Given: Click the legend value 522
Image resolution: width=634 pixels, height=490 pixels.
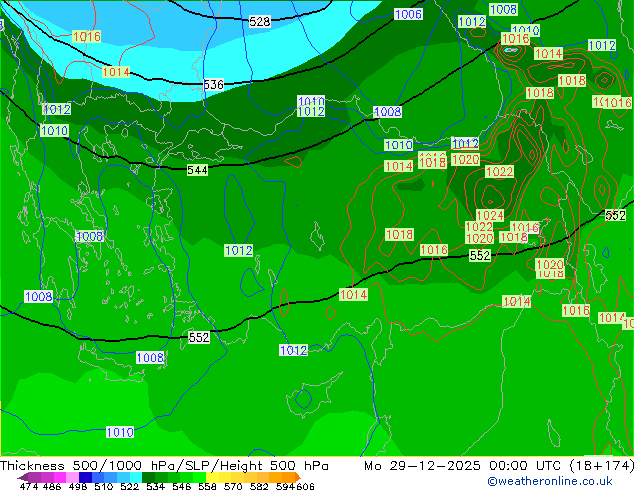Looking at the screenshot, I should tap(130, 486).
